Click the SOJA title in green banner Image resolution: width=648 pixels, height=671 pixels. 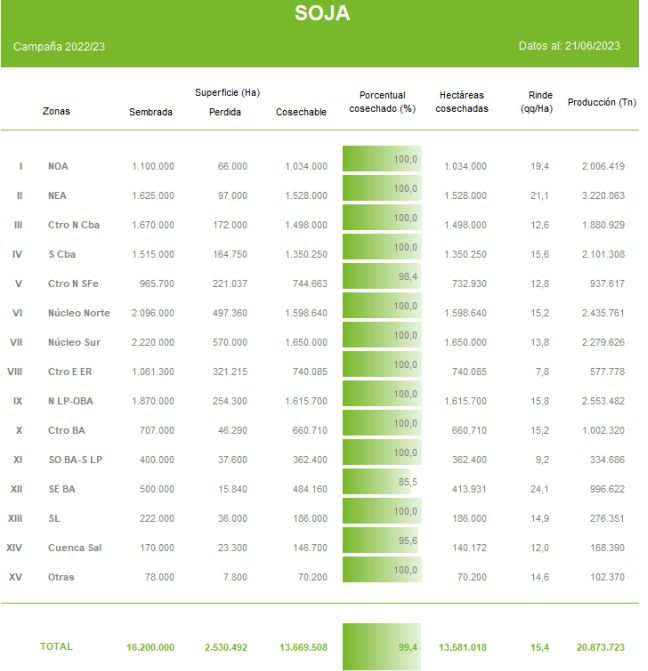(x=322, y=15)
